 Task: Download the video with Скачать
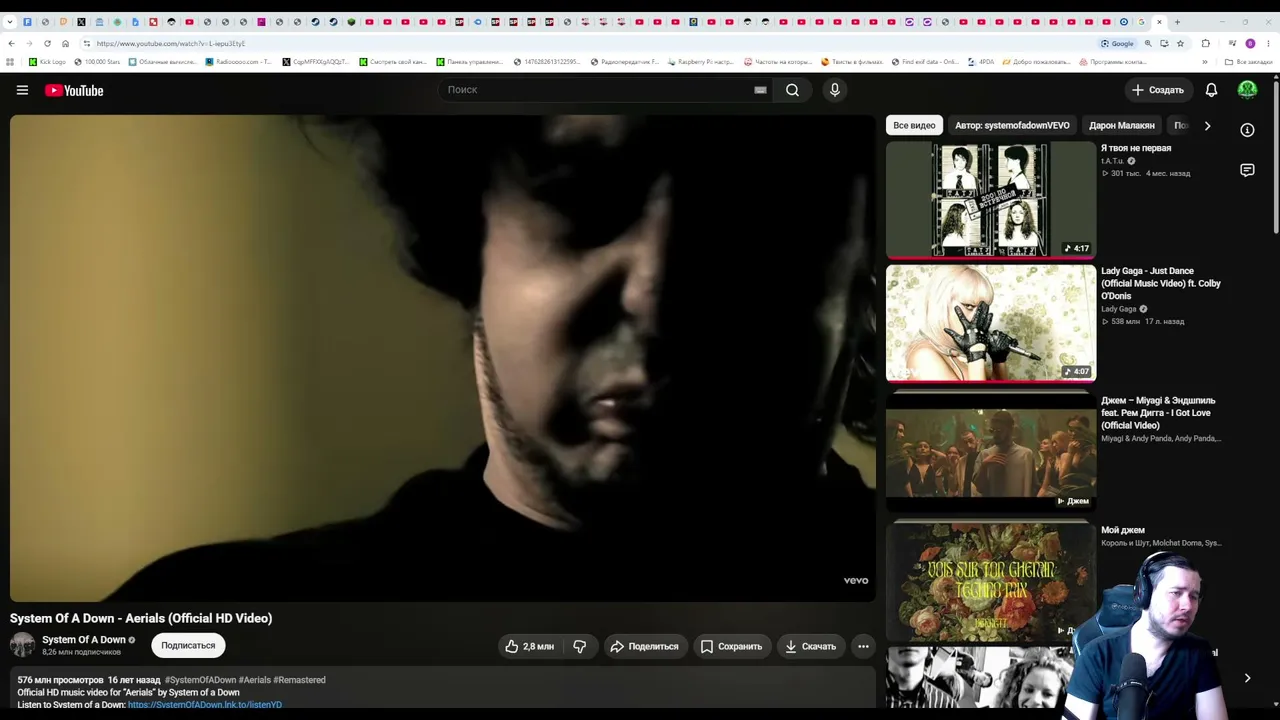click(810, 646)
